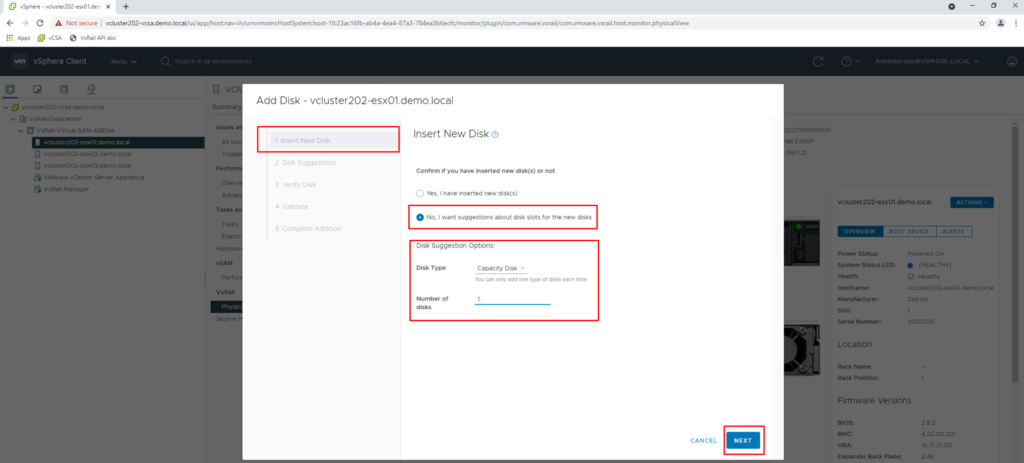Click the smiley feedback icon
This screenshot has width=1024, height=463.
click(x=1012, y=61)
